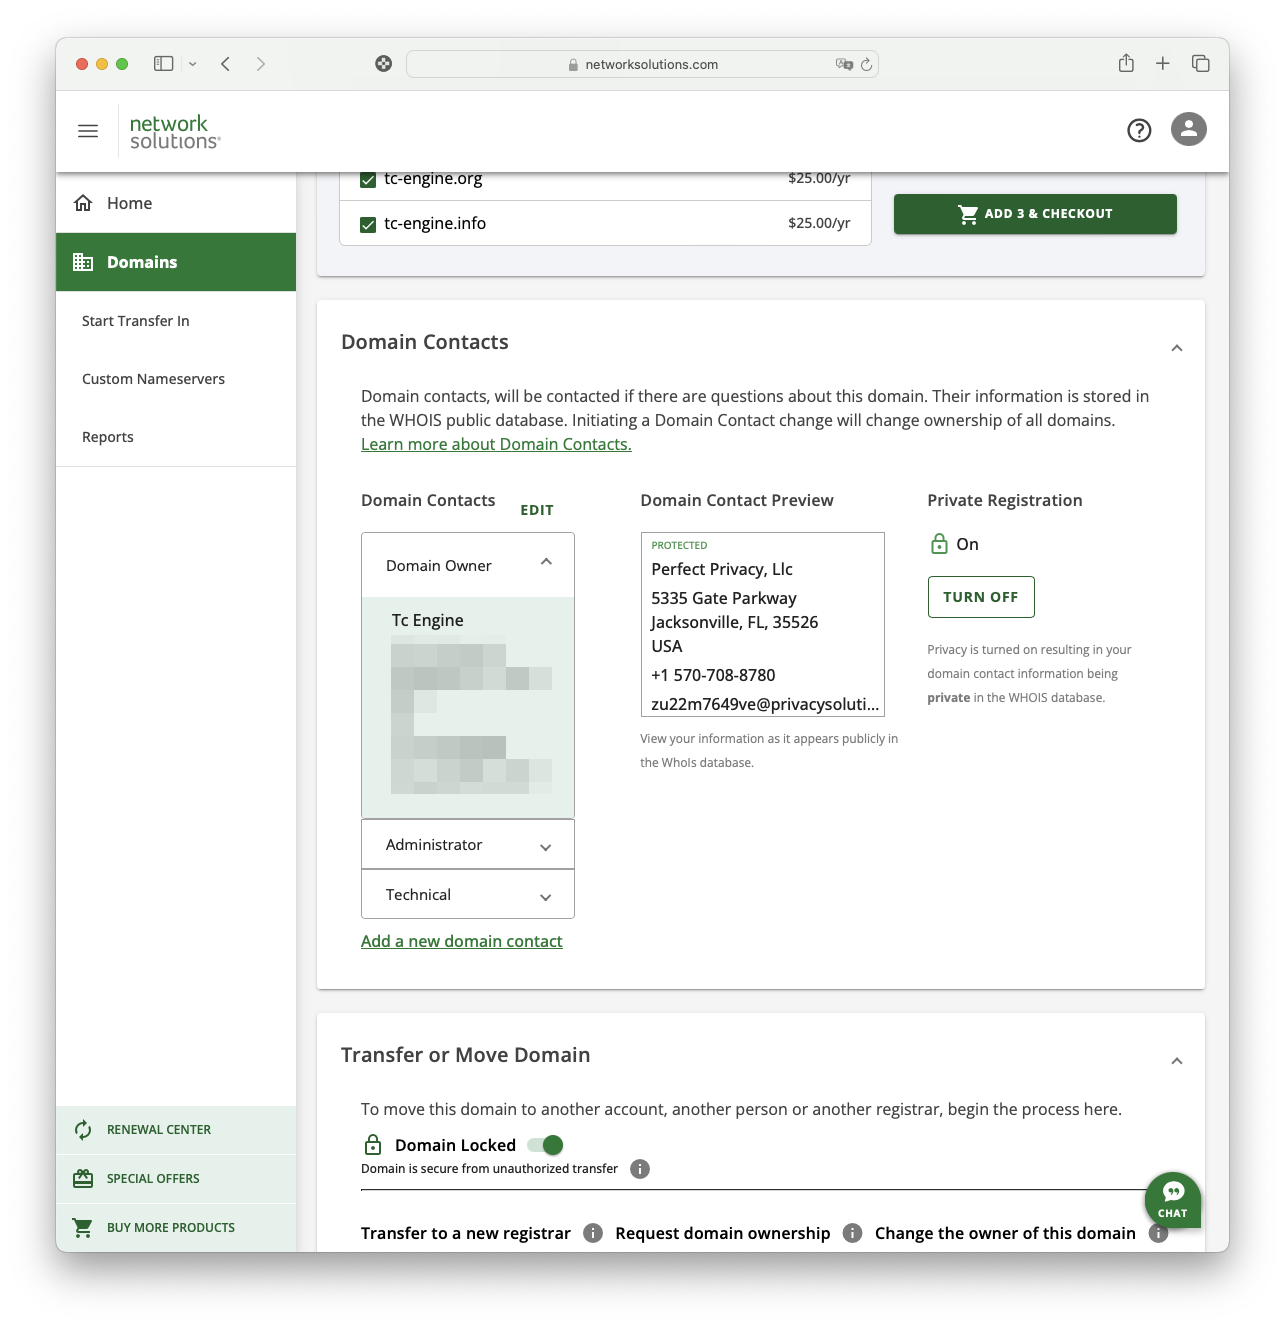
Task: Open Special Offers
Action: click(x=176, y=1179)
